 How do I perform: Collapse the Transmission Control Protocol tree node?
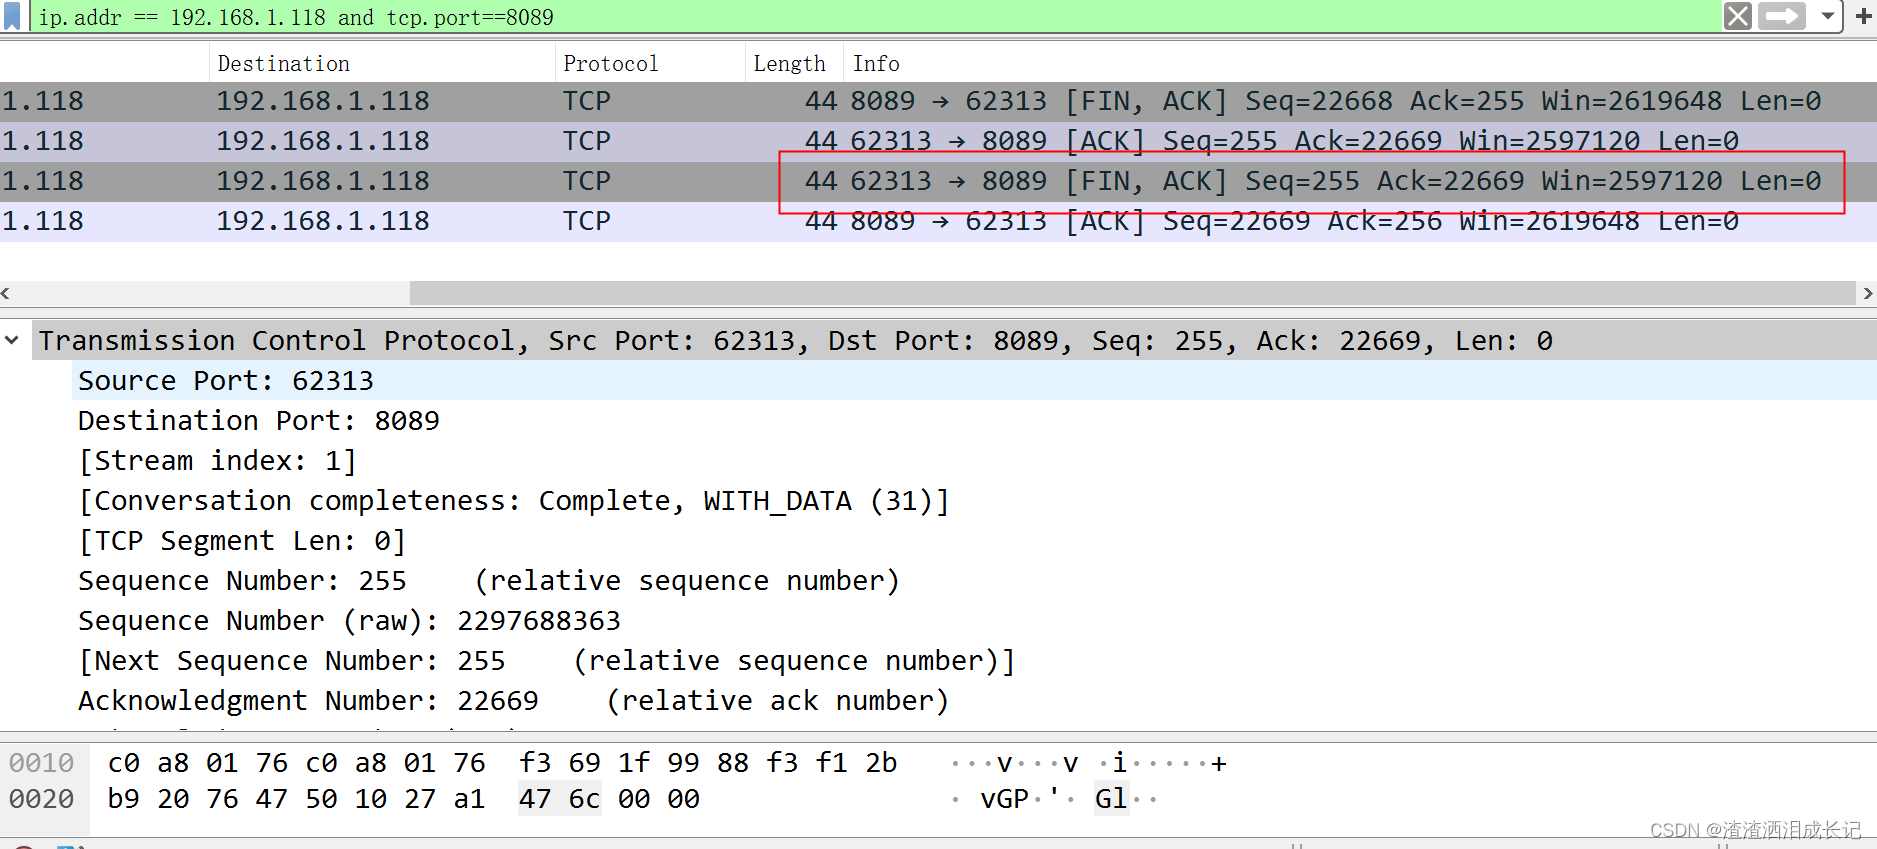12,340
